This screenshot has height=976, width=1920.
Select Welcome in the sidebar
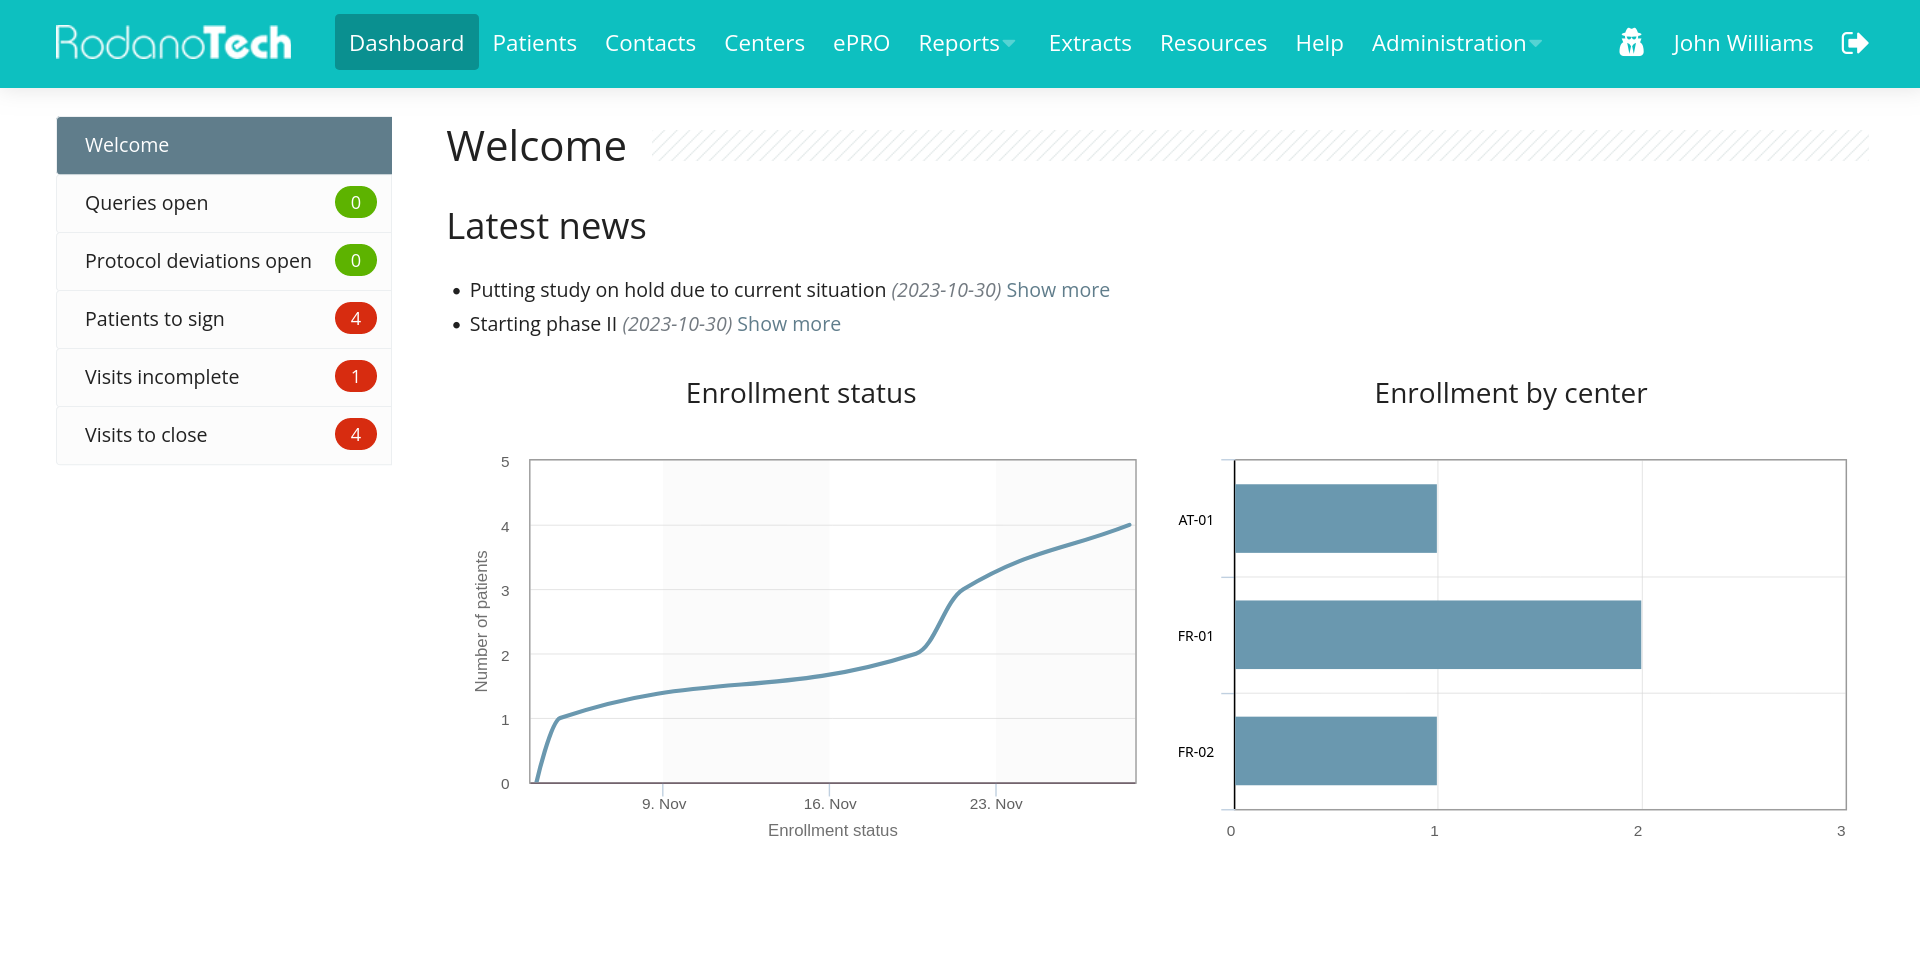point(224,145)
